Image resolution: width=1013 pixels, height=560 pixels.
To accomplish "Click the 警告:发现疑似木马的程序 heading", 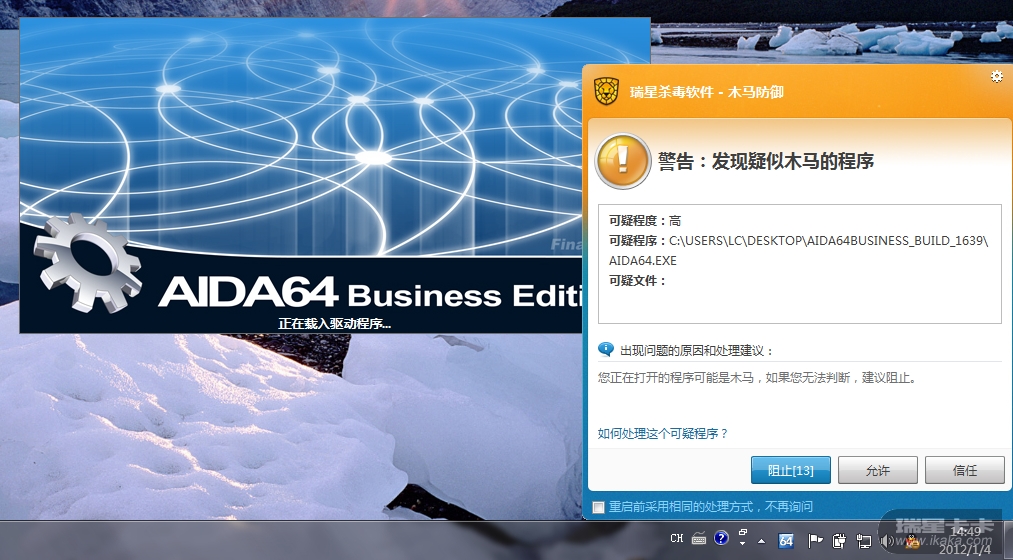I will click(x=766, y=161).
